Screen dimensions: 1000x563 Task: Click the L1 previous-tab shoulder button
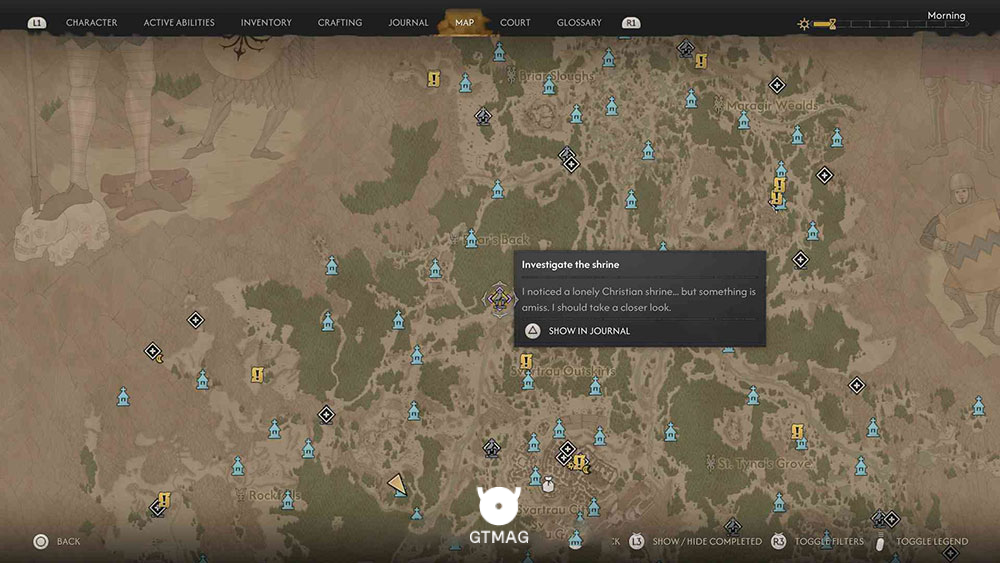tap(37, 22)
